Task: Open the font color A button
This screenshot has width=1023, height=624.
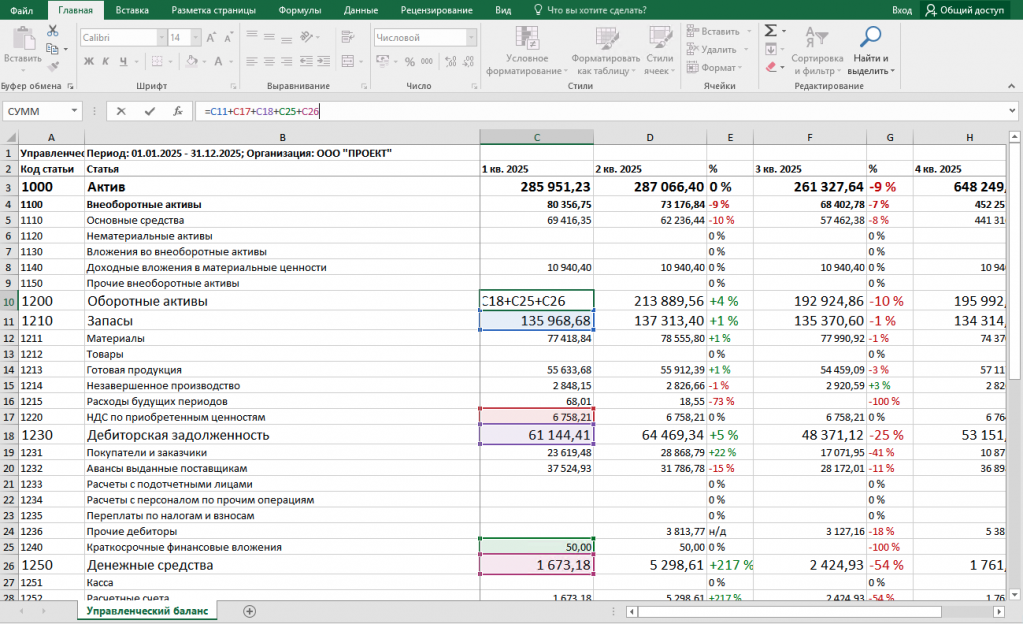Action: point(218,61)
